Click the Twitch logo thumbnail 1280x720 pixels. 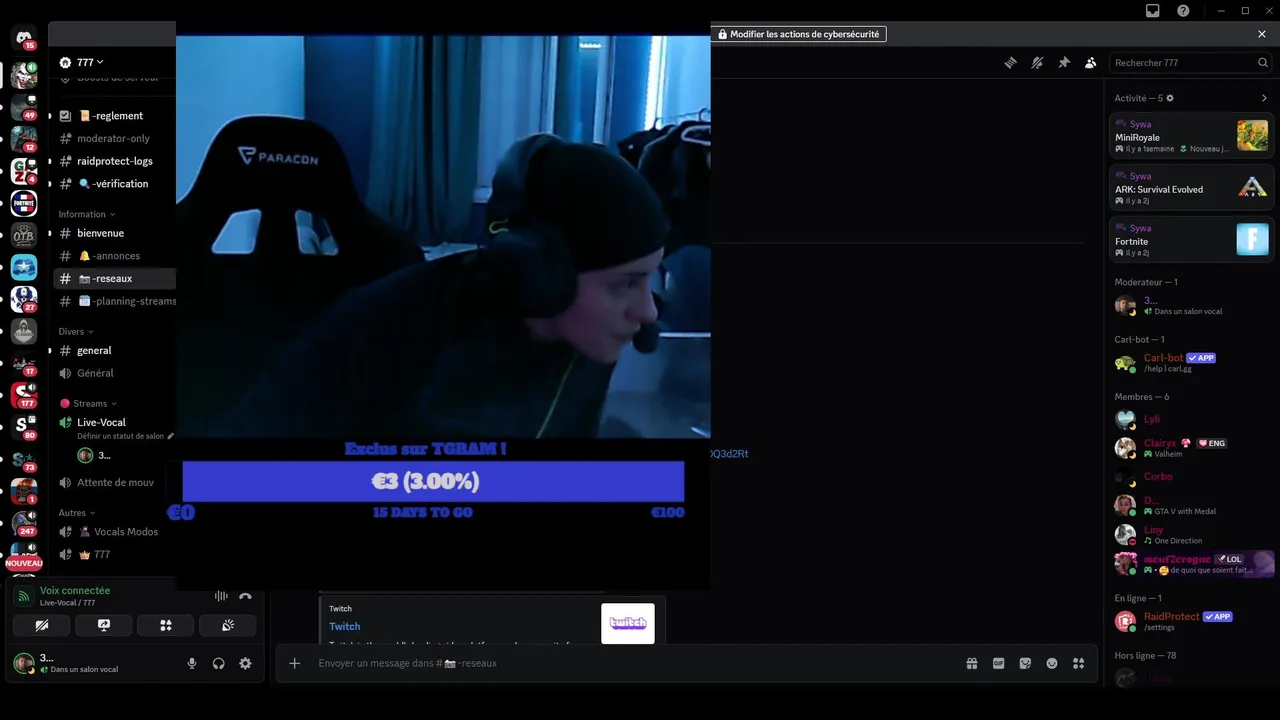pyautogui.click(x=628, y=623)
